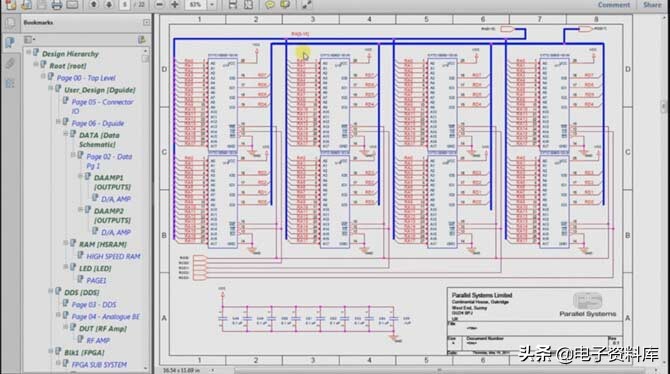Open bookmark Page 06 - Dguide
Viewport: 670px width, 374px height.
(98, 123)
